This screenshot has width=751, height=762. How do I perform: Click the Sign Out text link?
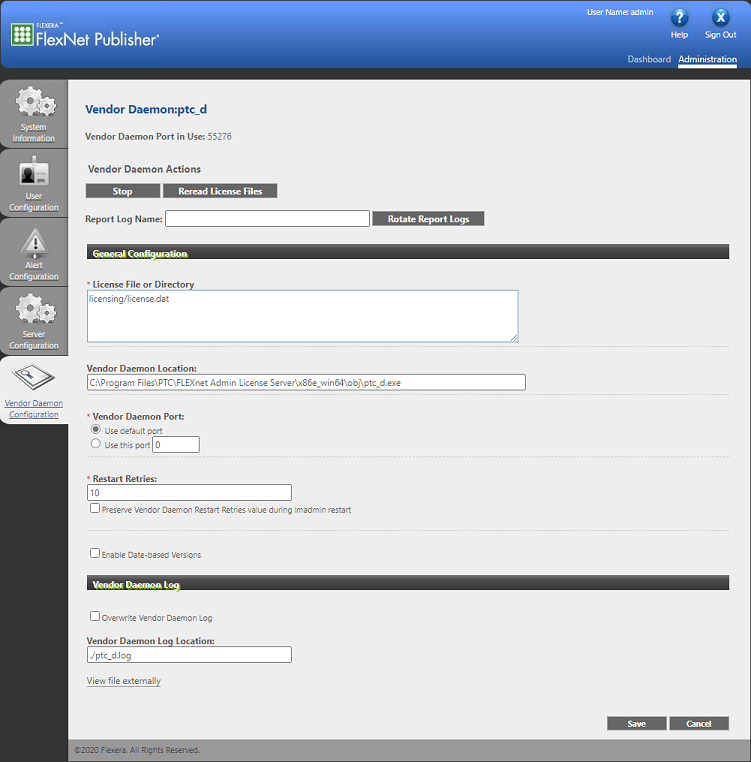coord(720,35)
